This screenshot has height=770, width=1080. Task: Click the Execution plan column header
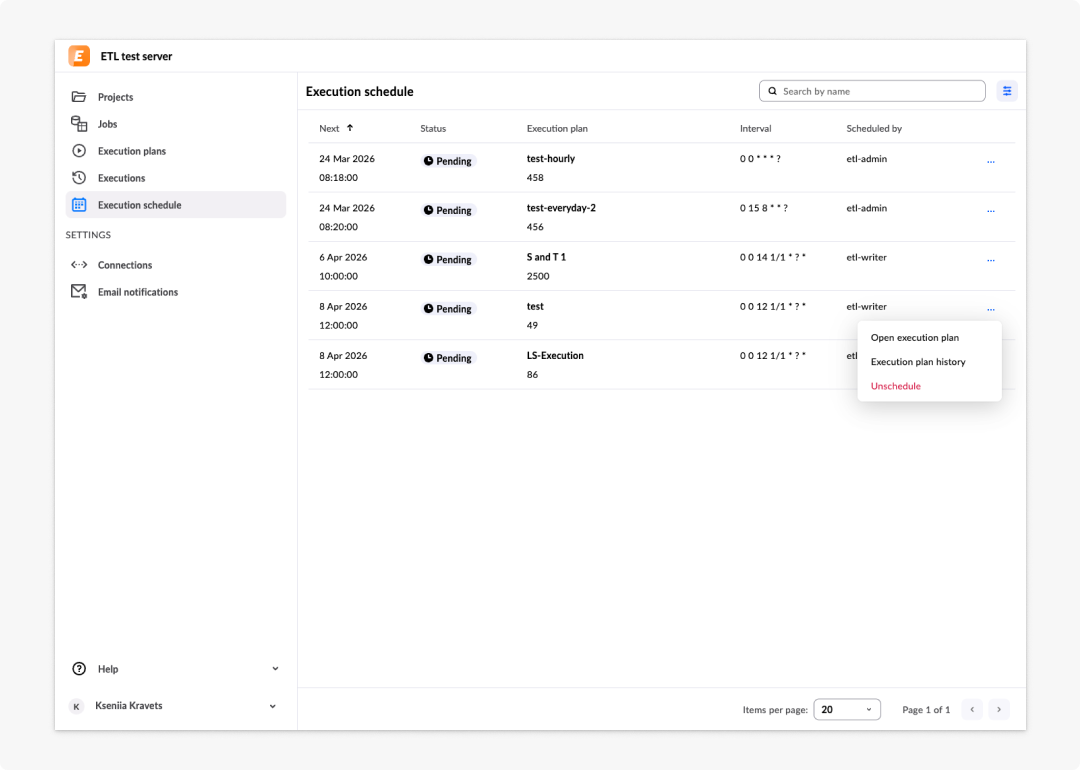click(557, 128)
